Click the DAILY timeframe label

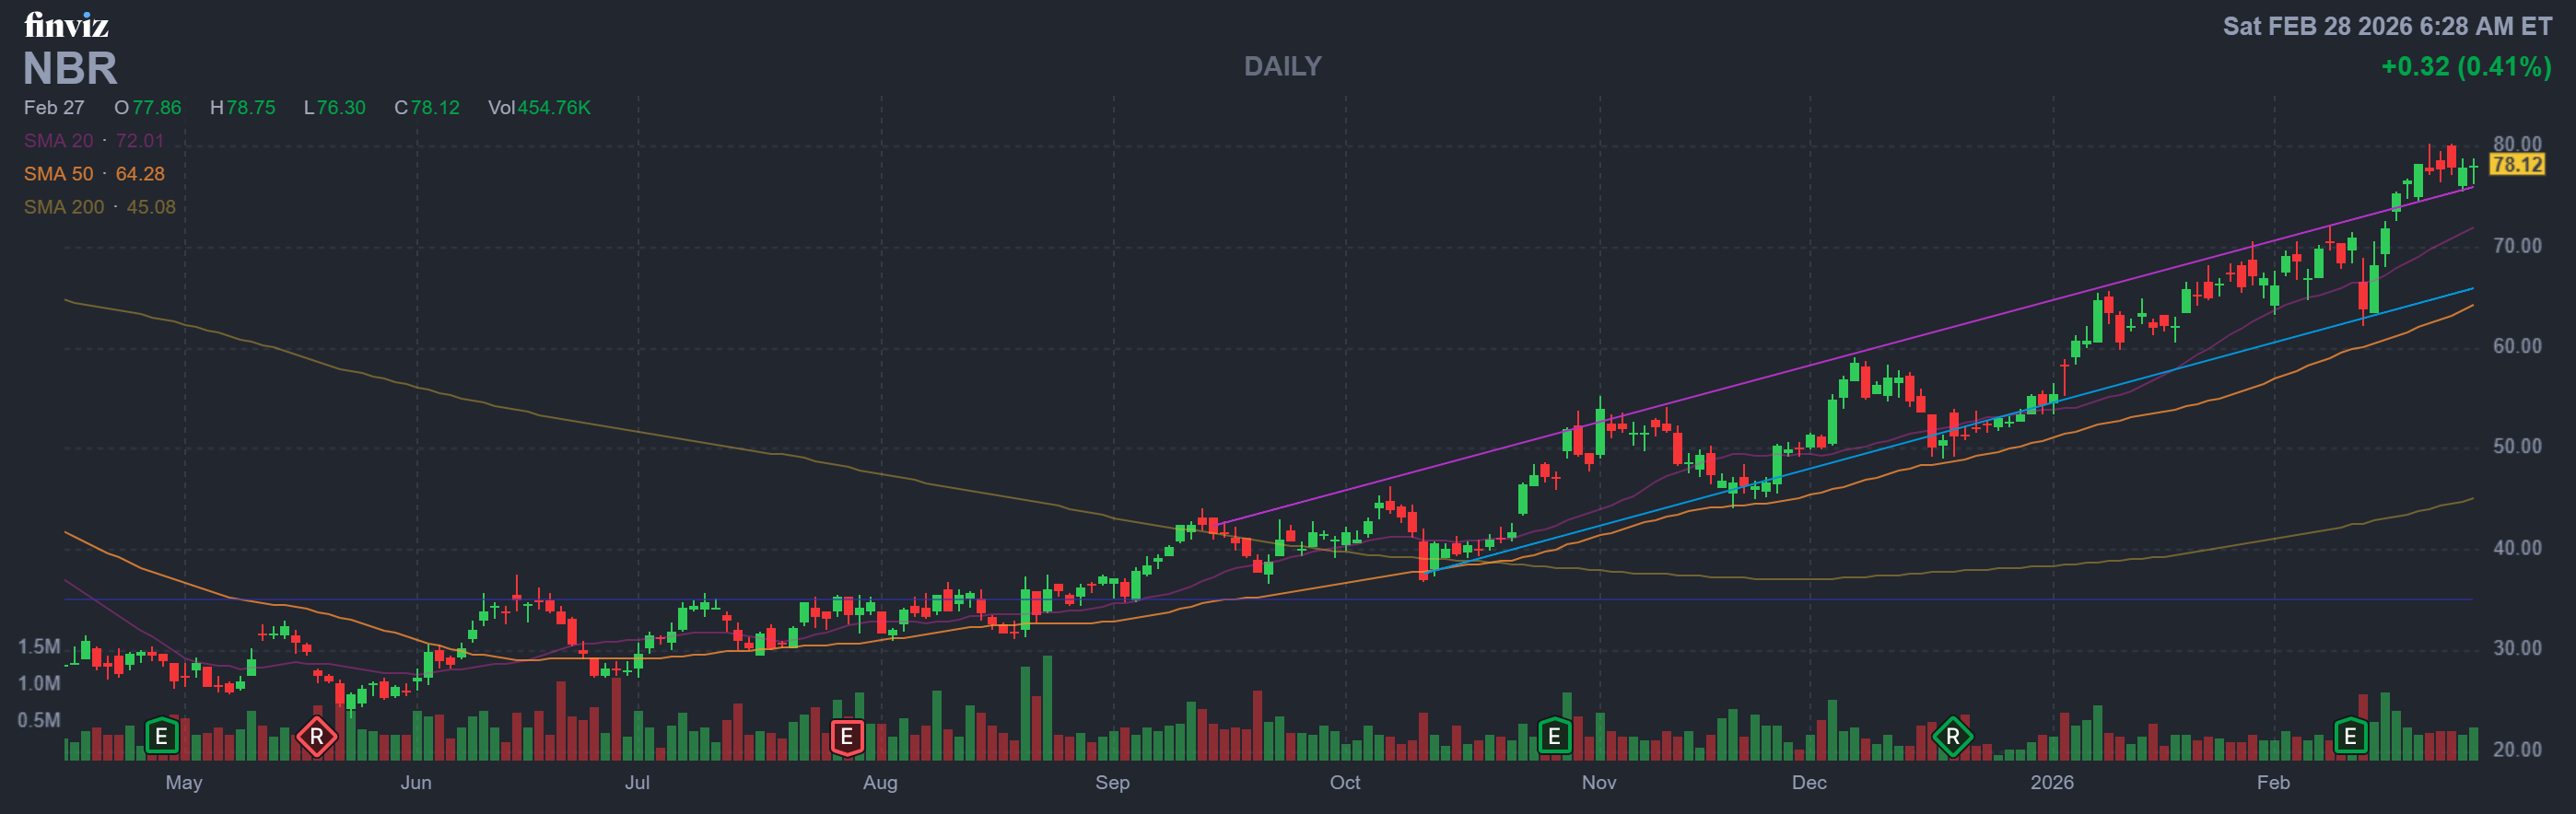[1282, 66]
